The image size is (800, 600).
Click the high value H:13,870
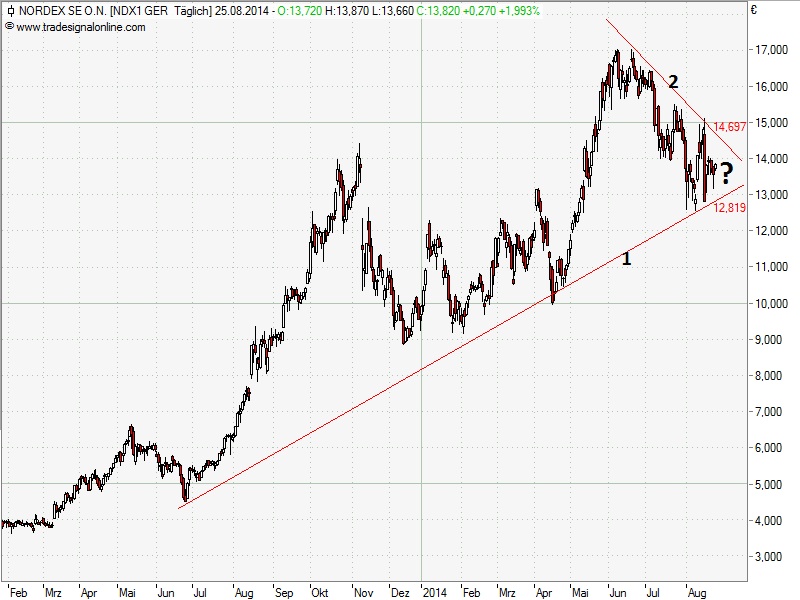tap(347, 11)
